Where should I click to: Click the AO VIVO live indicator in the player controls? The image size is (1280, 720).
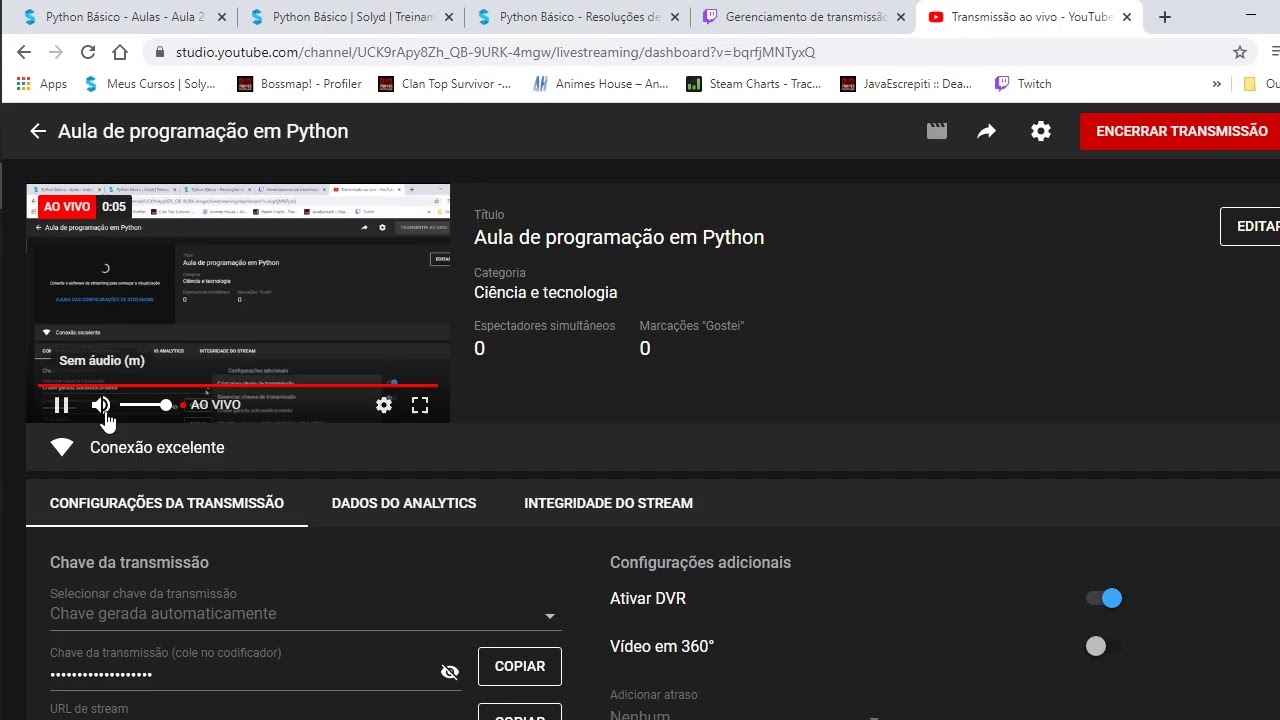coord(210,405)
